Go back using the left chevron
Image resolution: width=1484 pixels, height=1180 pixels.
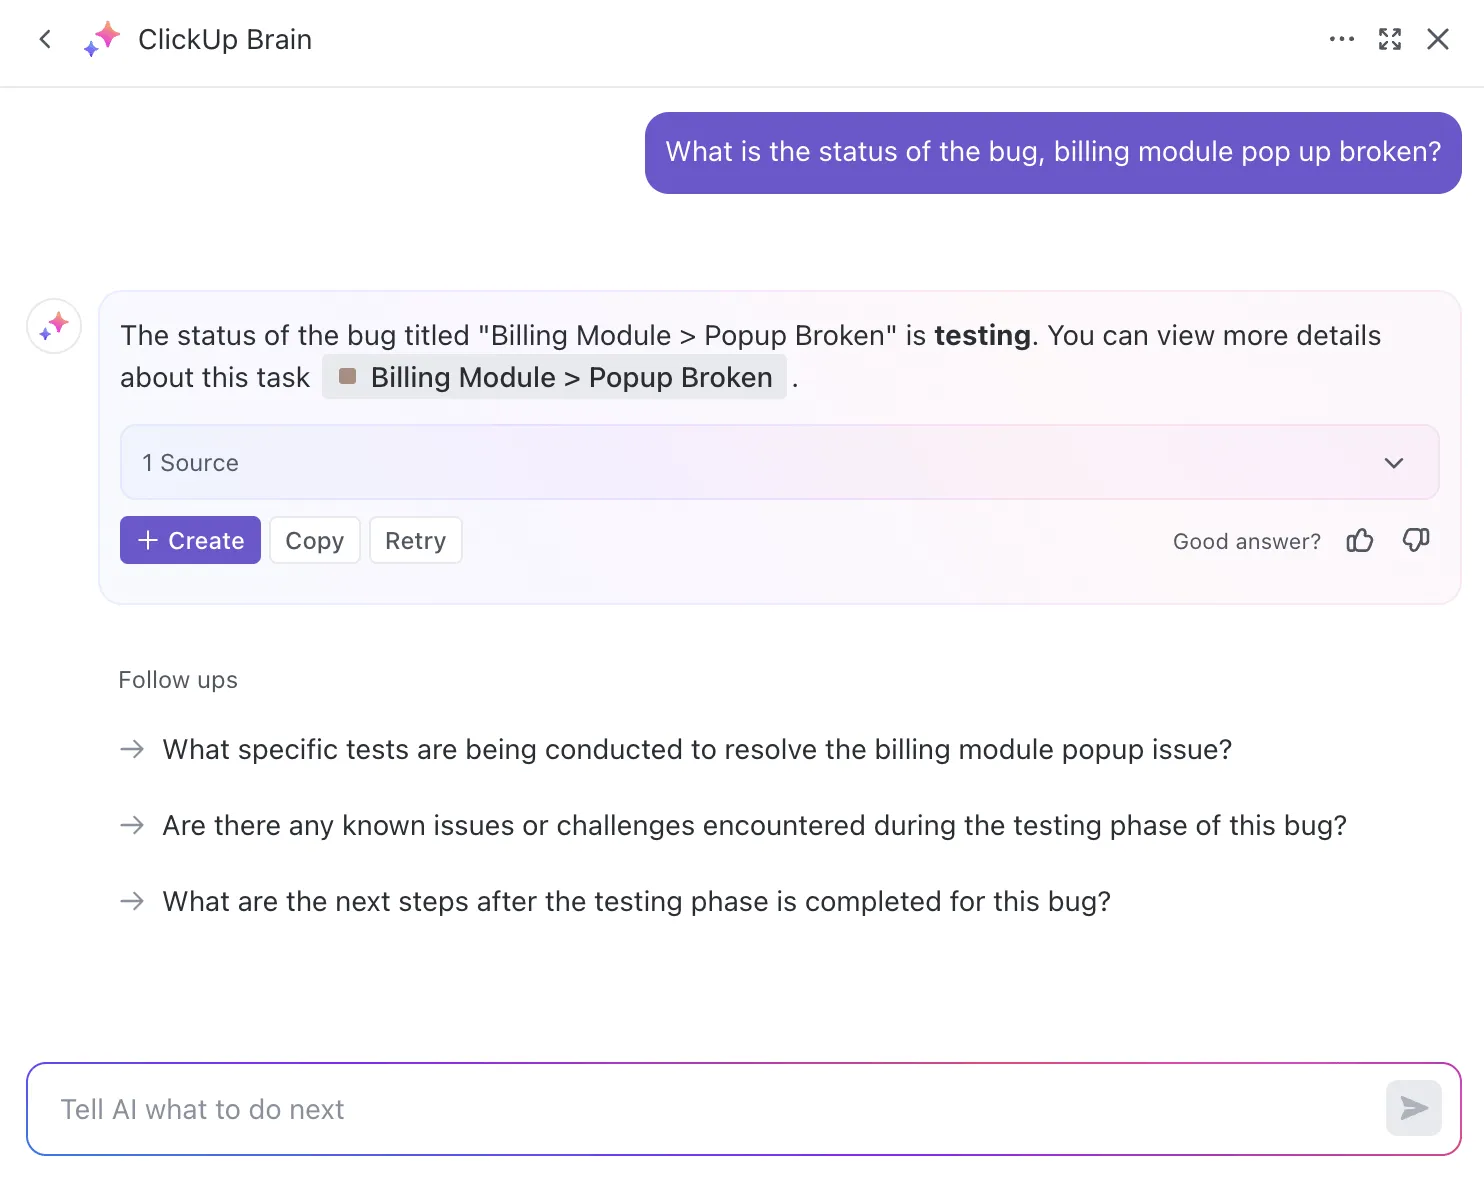(45, 39)
